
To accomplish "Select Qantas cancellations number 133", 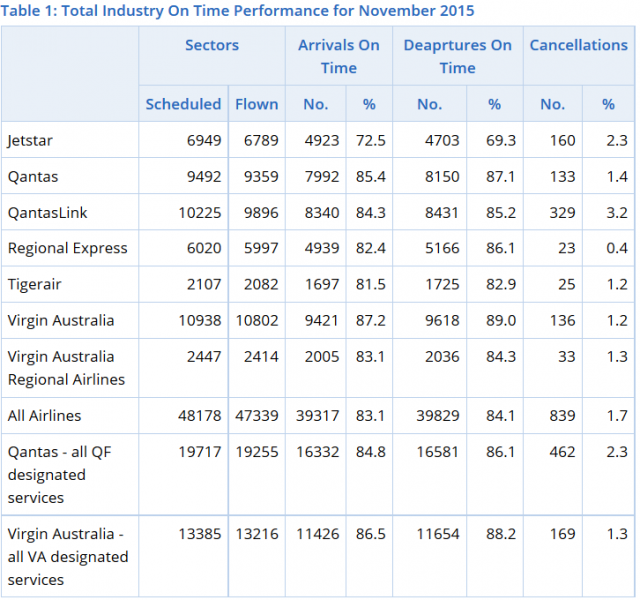I will coord(562,177).
